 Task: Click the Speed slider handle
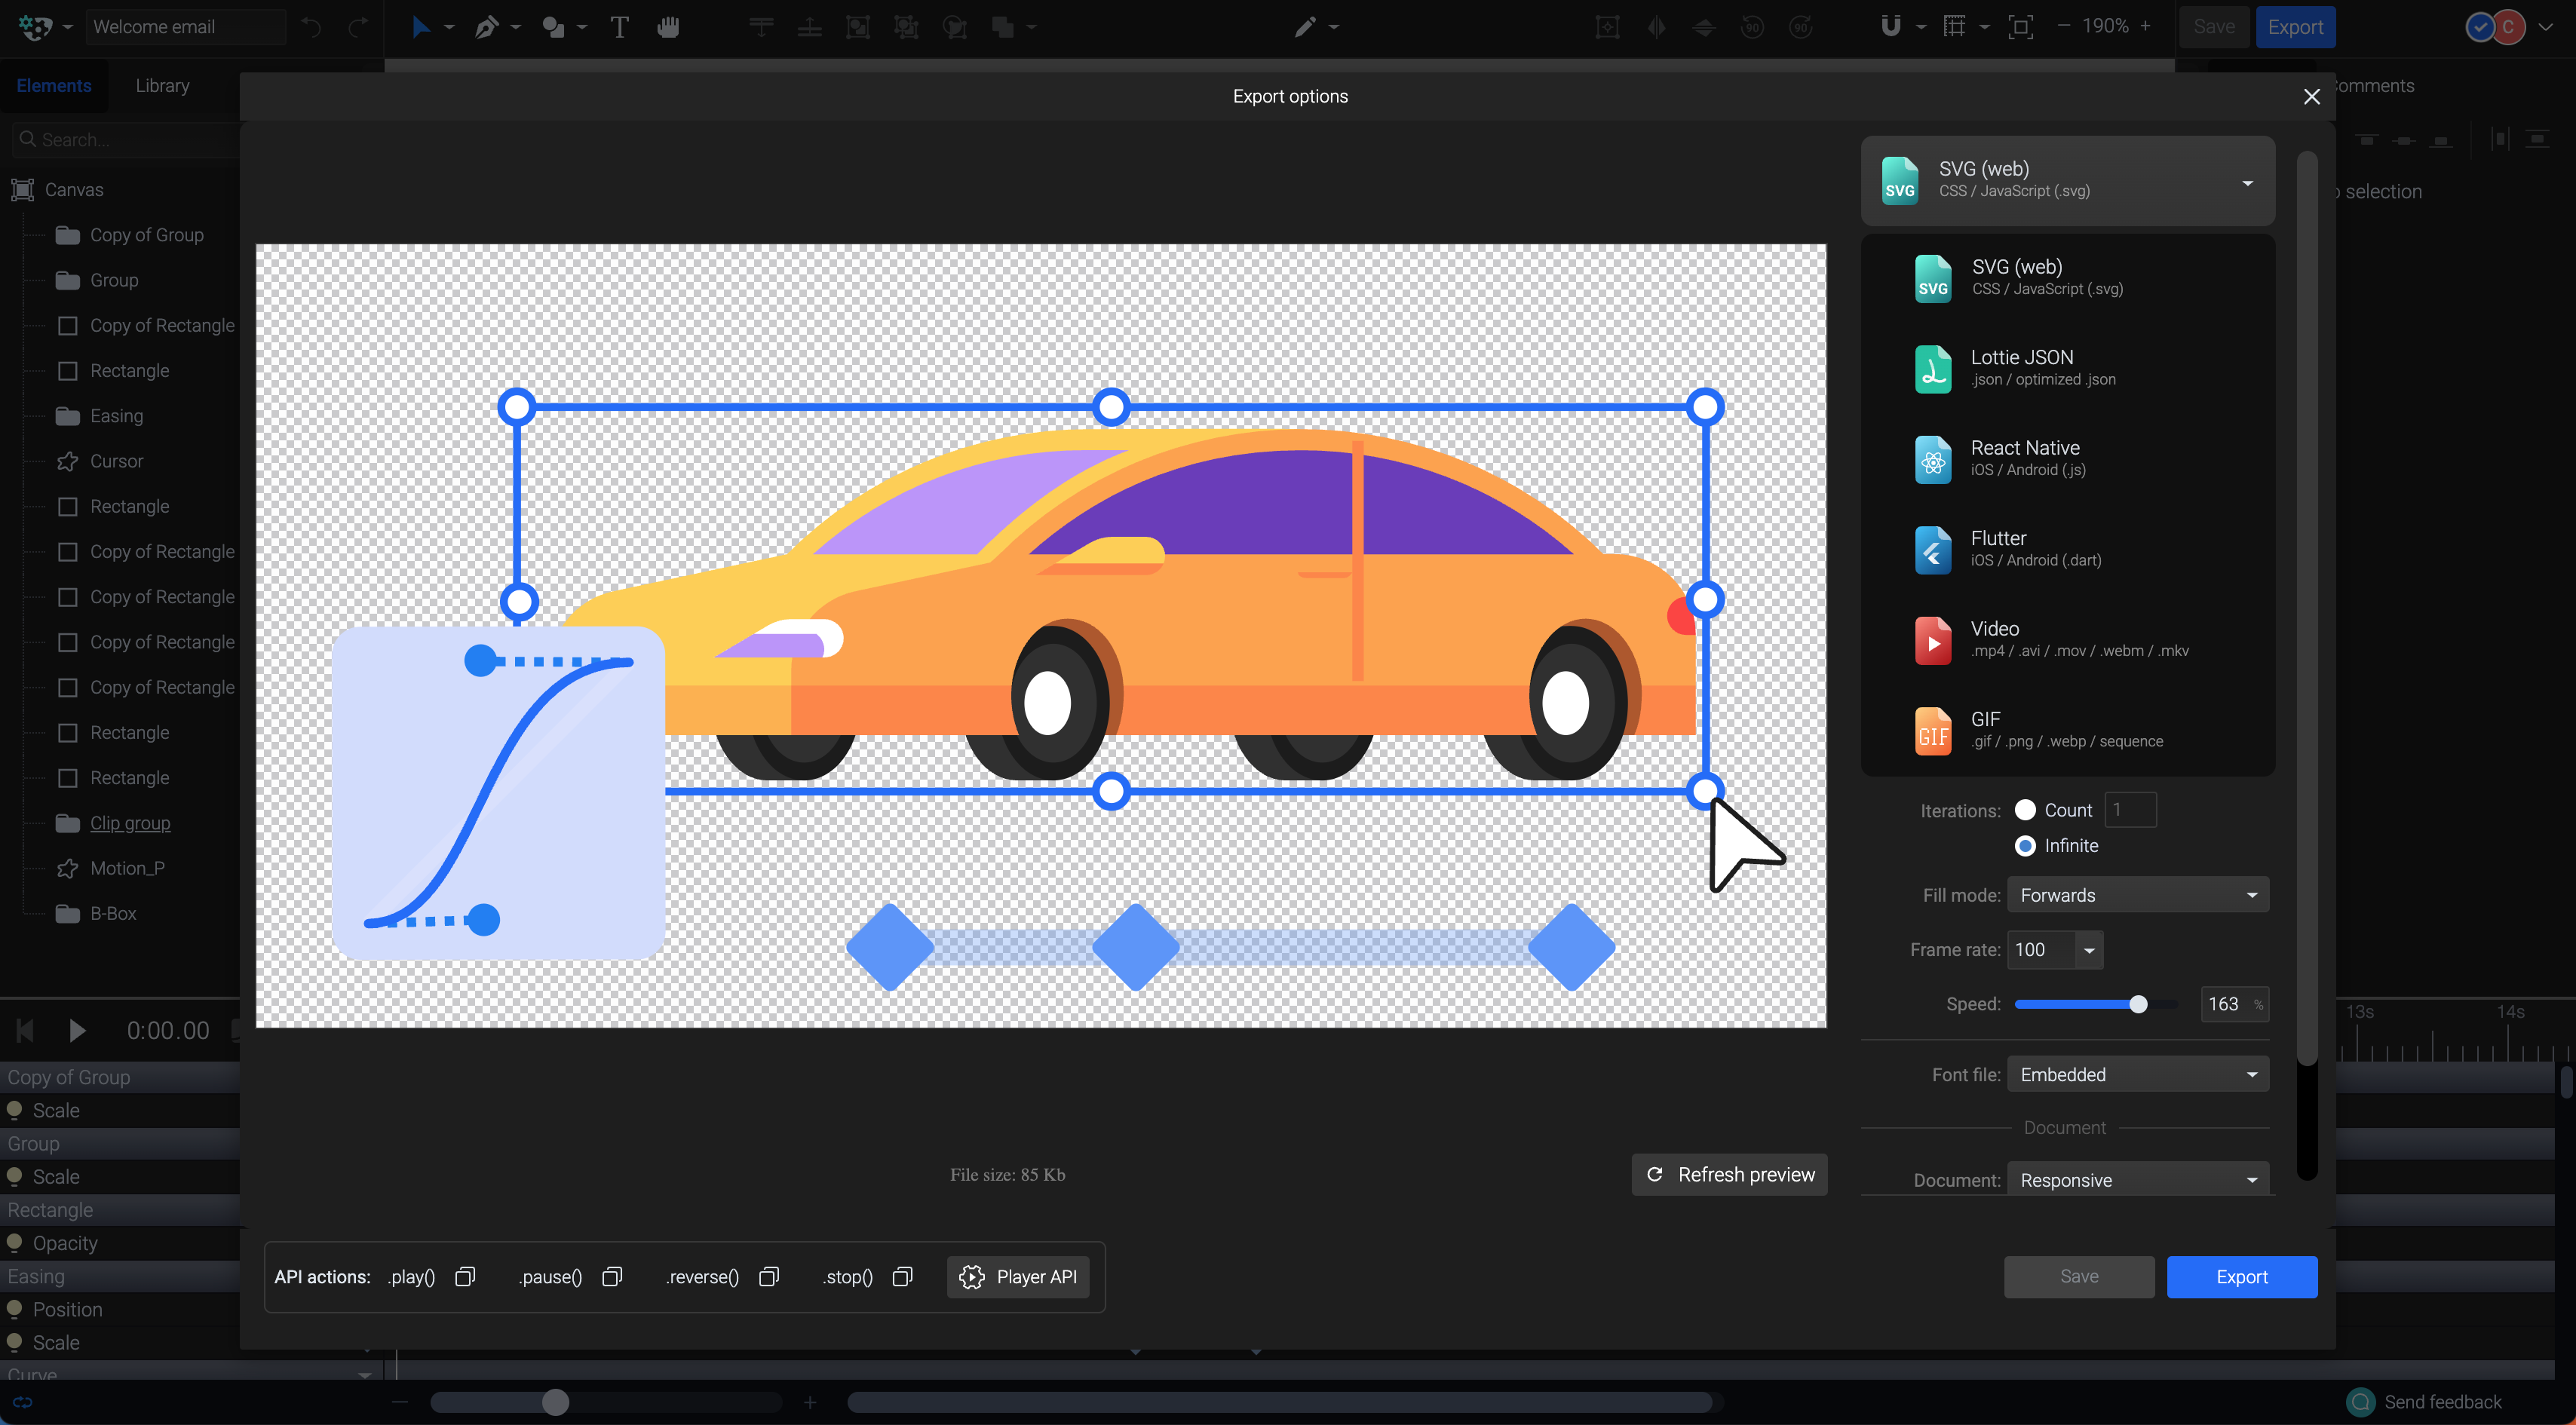pyautogui.click(x=2138, y=1004)
